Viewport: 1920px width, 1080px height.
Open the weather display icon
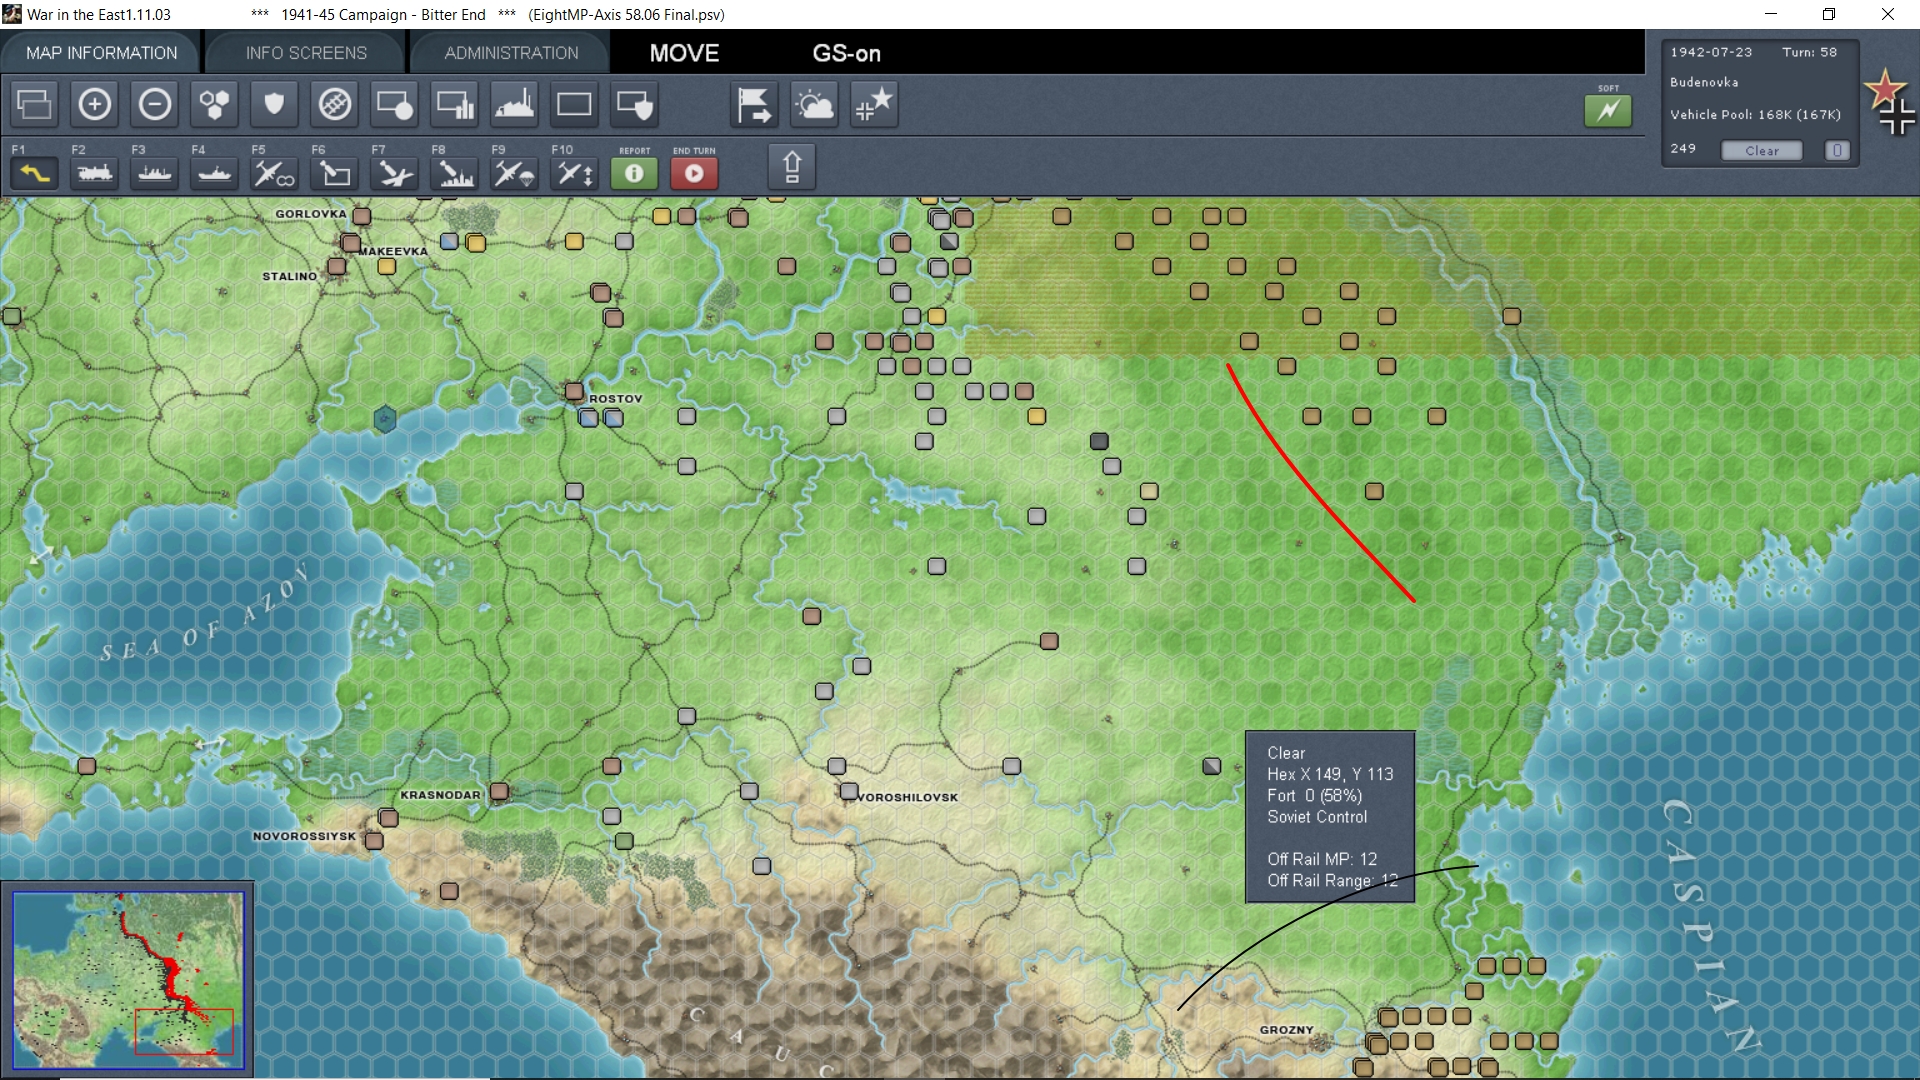tap(814, 104)
